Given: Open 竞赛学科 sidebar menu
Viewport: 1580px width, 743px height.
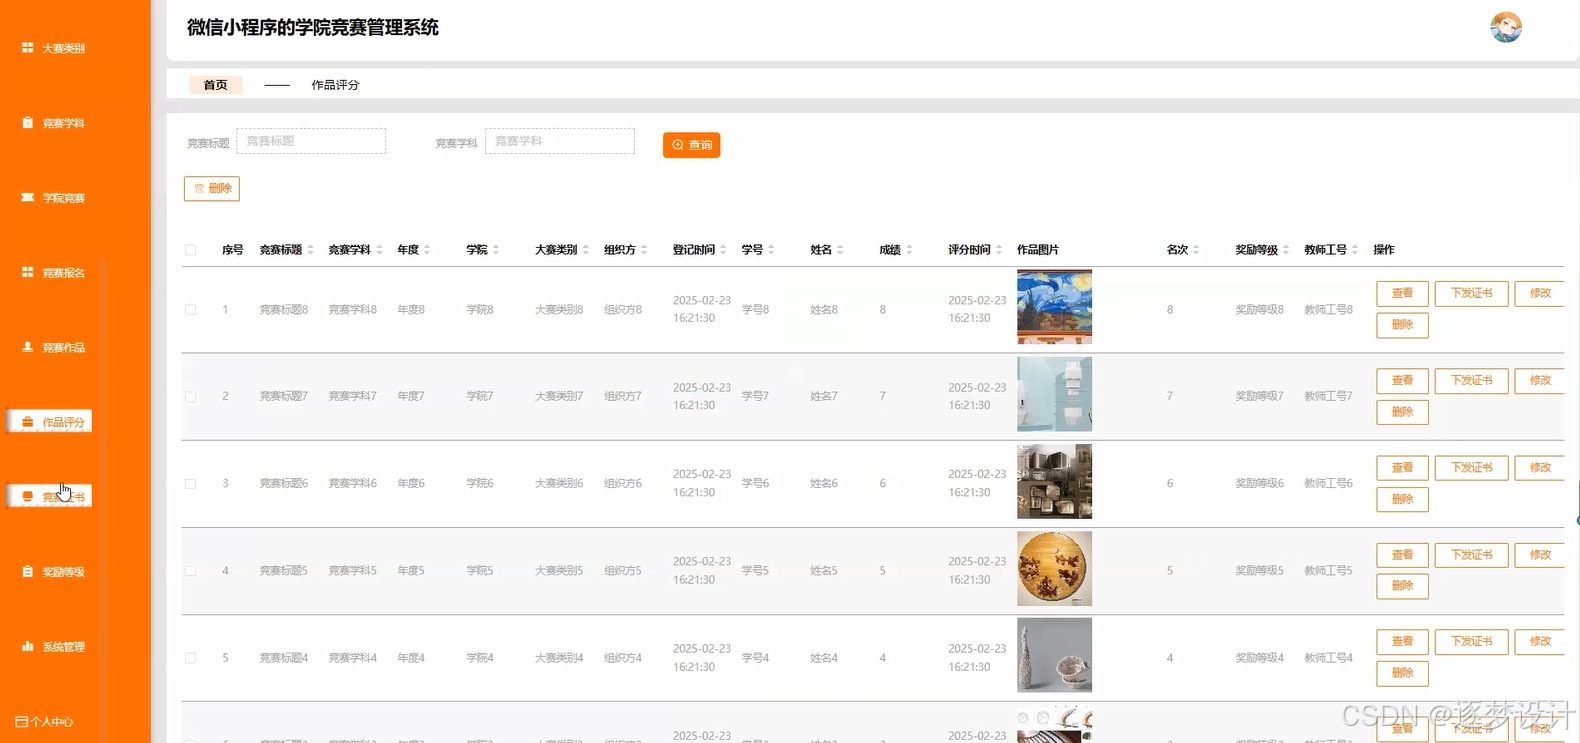Looking at the screenshot, I should coord(54,123).
